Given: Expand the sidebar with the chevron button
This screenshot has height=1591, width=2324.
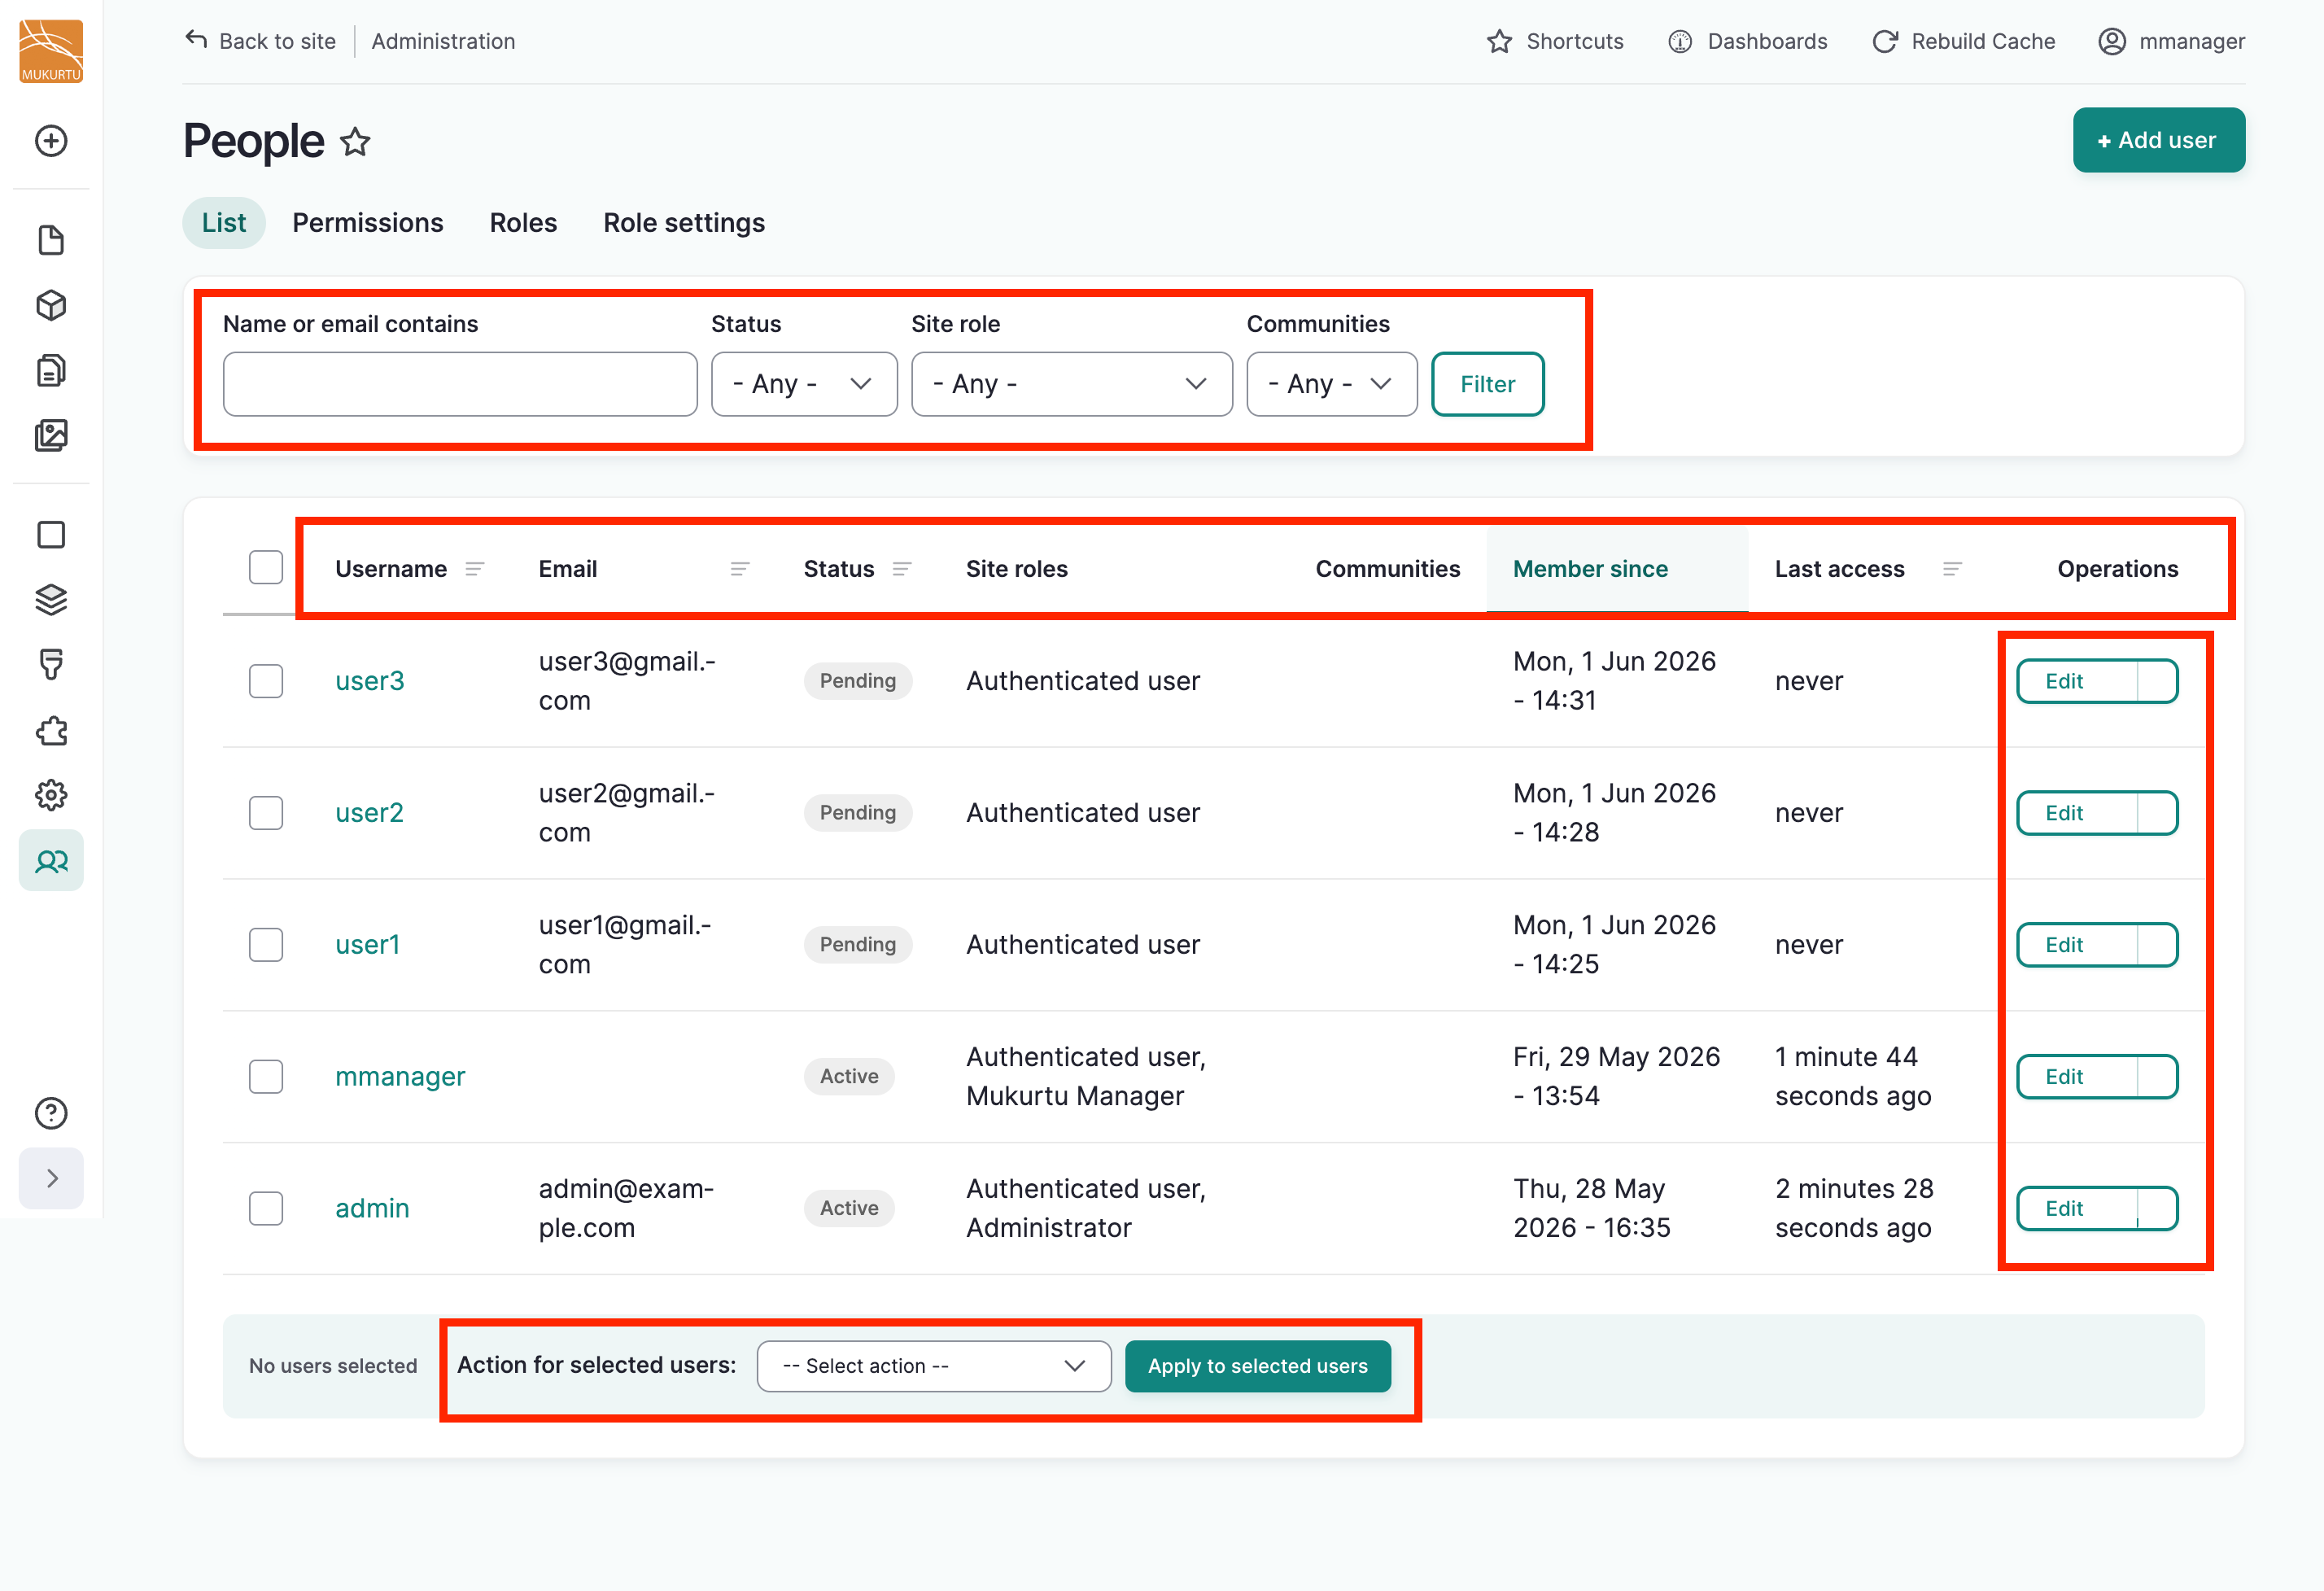Looking at the screenshot, I should tap(51, 1179).
